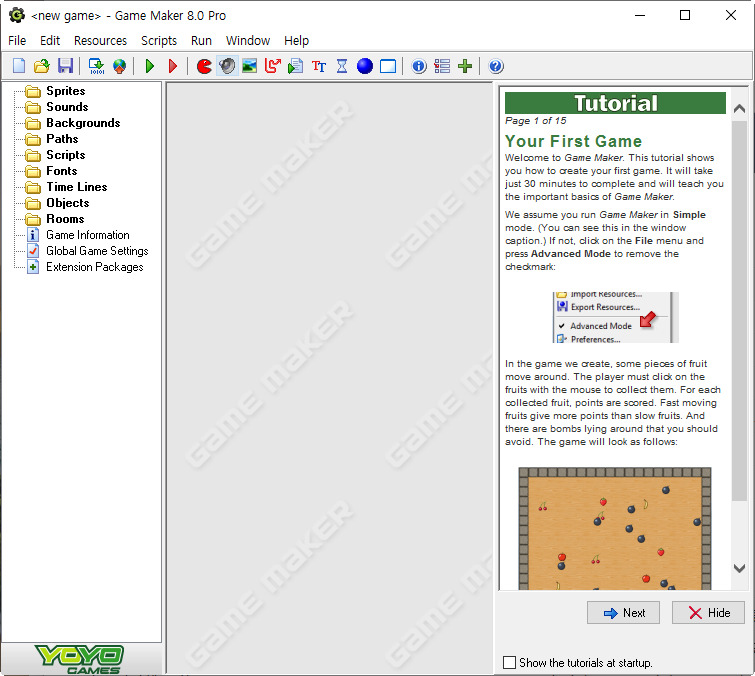Image resolution: width=755 pixels, height=676 pixels.
Task: Create a background with landscape icon
Action: pyautogui.click(x=249, y=66)
